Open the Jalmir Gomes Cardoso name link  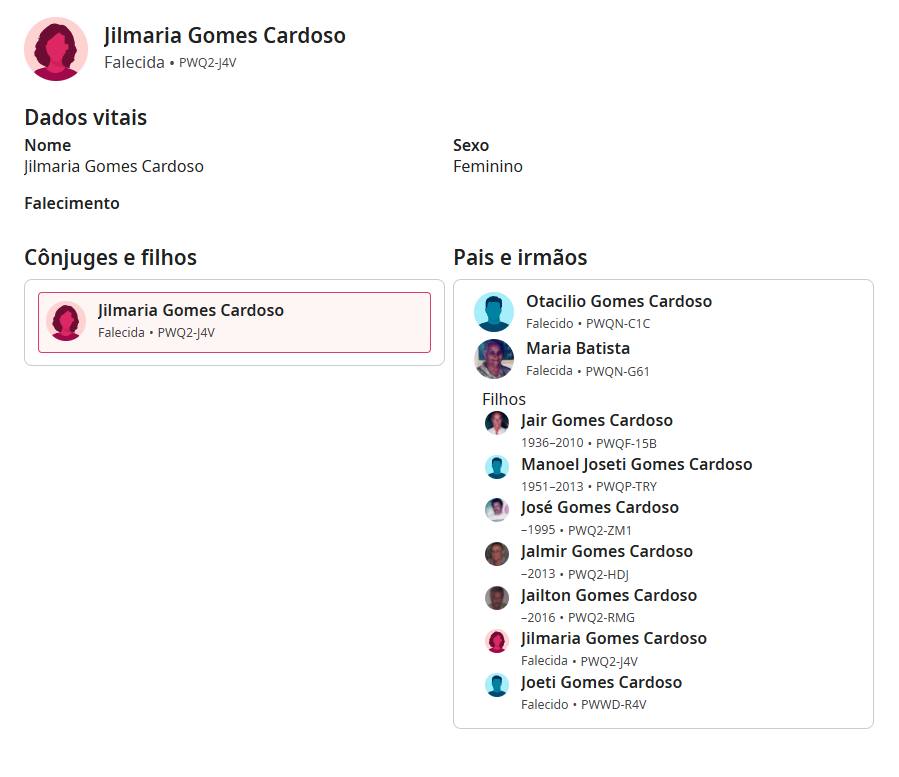606,551
